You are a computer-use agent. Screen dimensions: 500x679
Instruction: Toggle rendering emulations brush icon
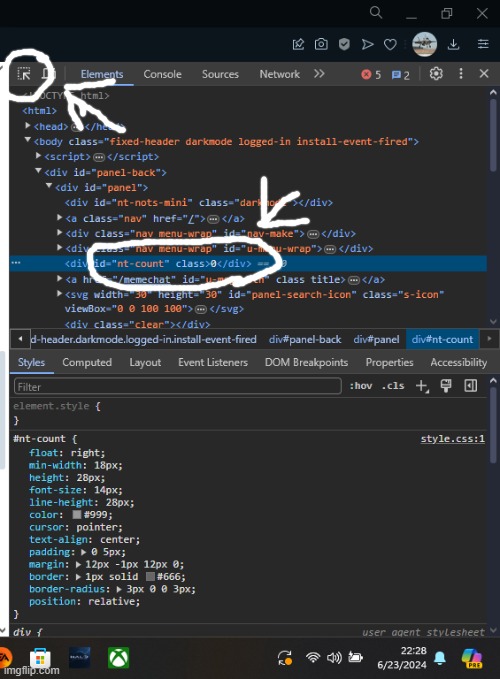445,386
